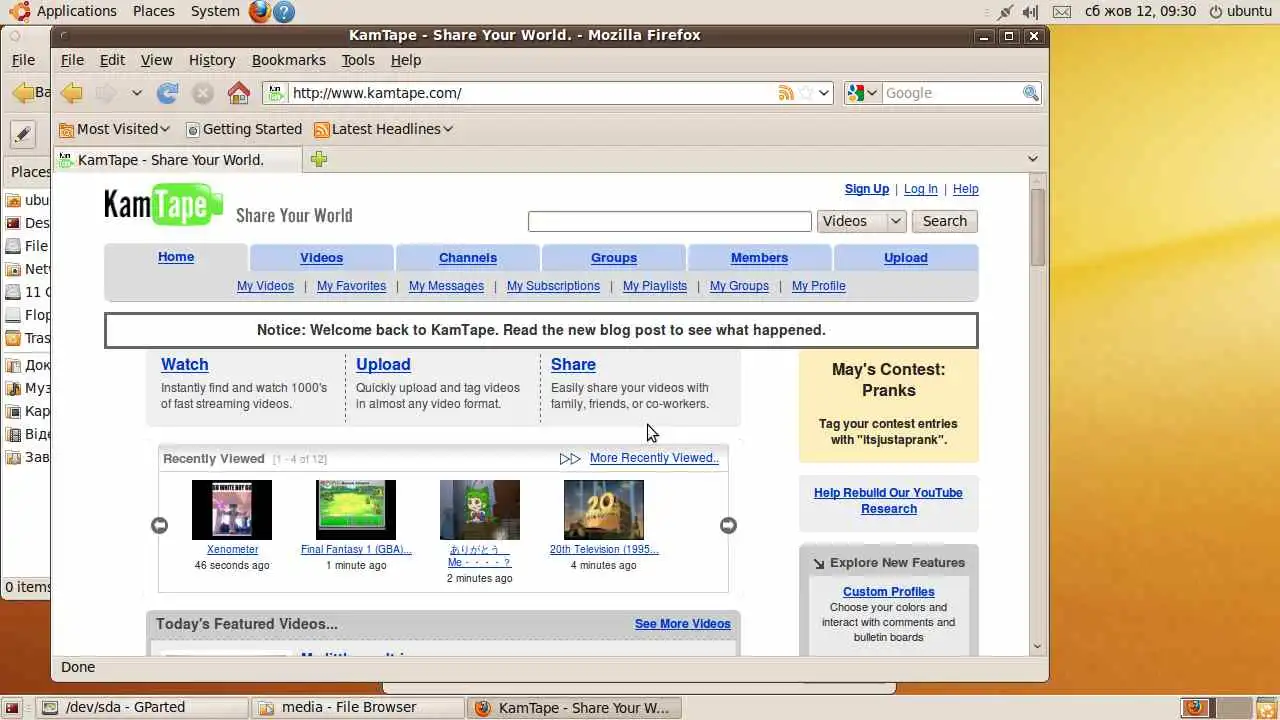Open the search engine selector dropdown
Screen dimensions: 1280x720
coord(862,93)
